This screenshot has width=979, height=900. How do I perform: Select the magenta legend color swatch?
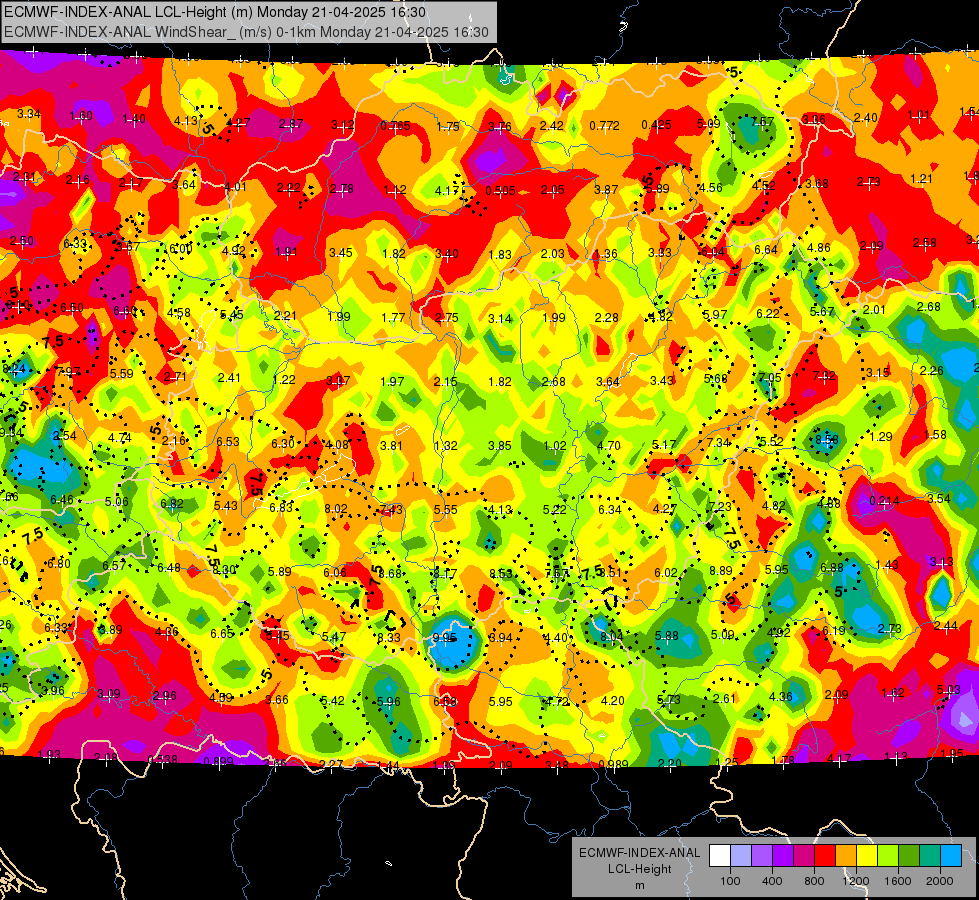coord(804,855)
